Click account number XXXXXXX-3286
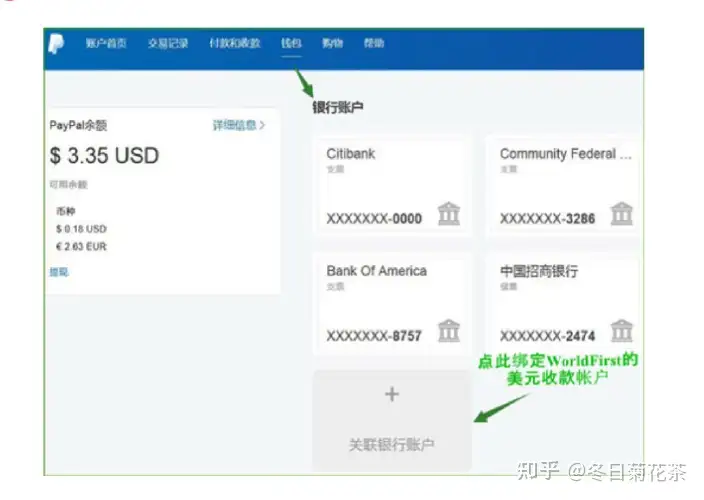 [x=548, y=219]
